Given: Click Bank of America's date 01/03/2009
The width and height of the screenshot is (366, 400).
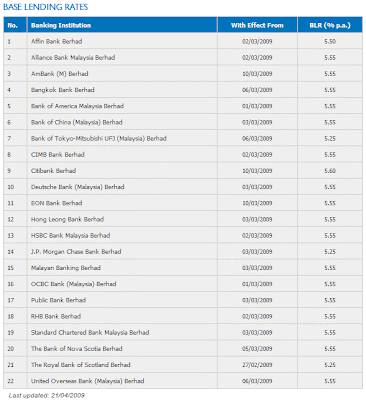Looking at the screenshot, I should pos(257,106).
